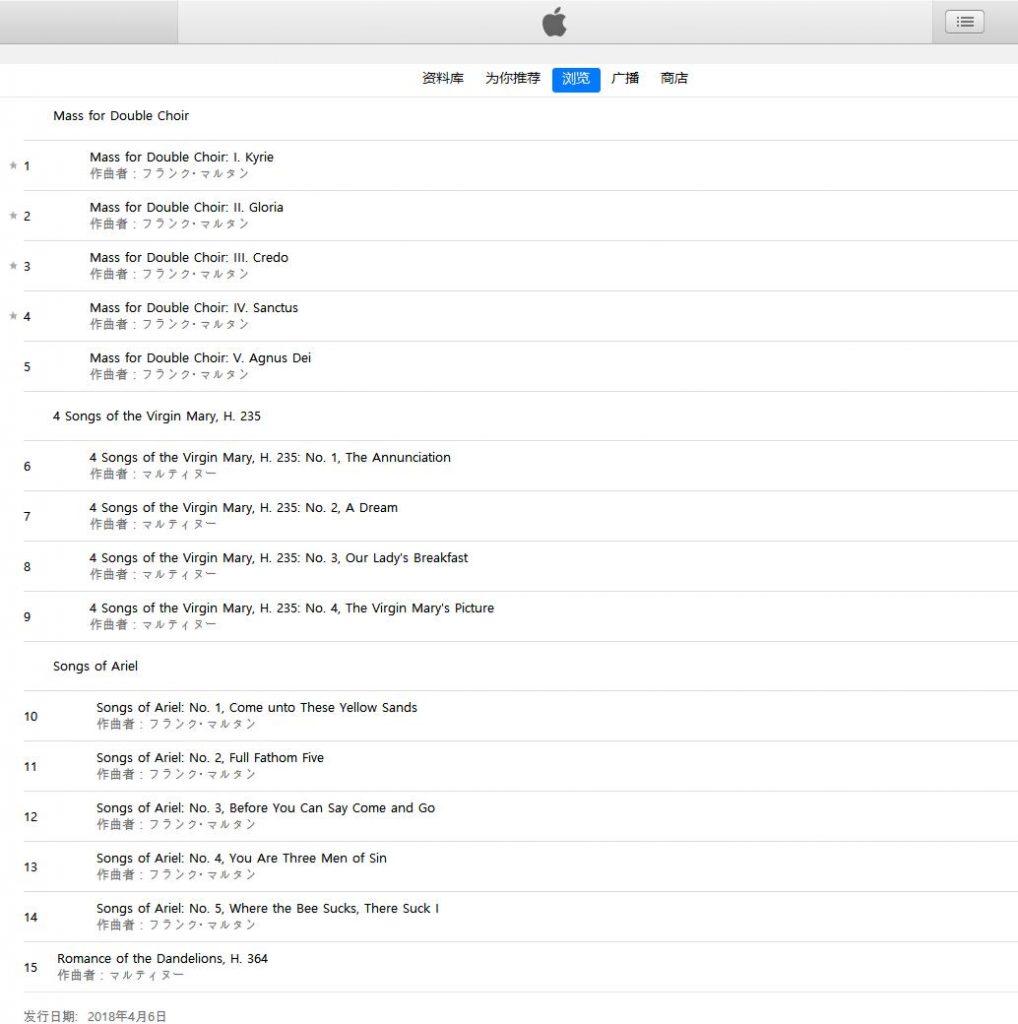Click the star icon next to track 3
Viewport: 1018px width, 1024px height.
pyautogui.click(x=13, y=266)
